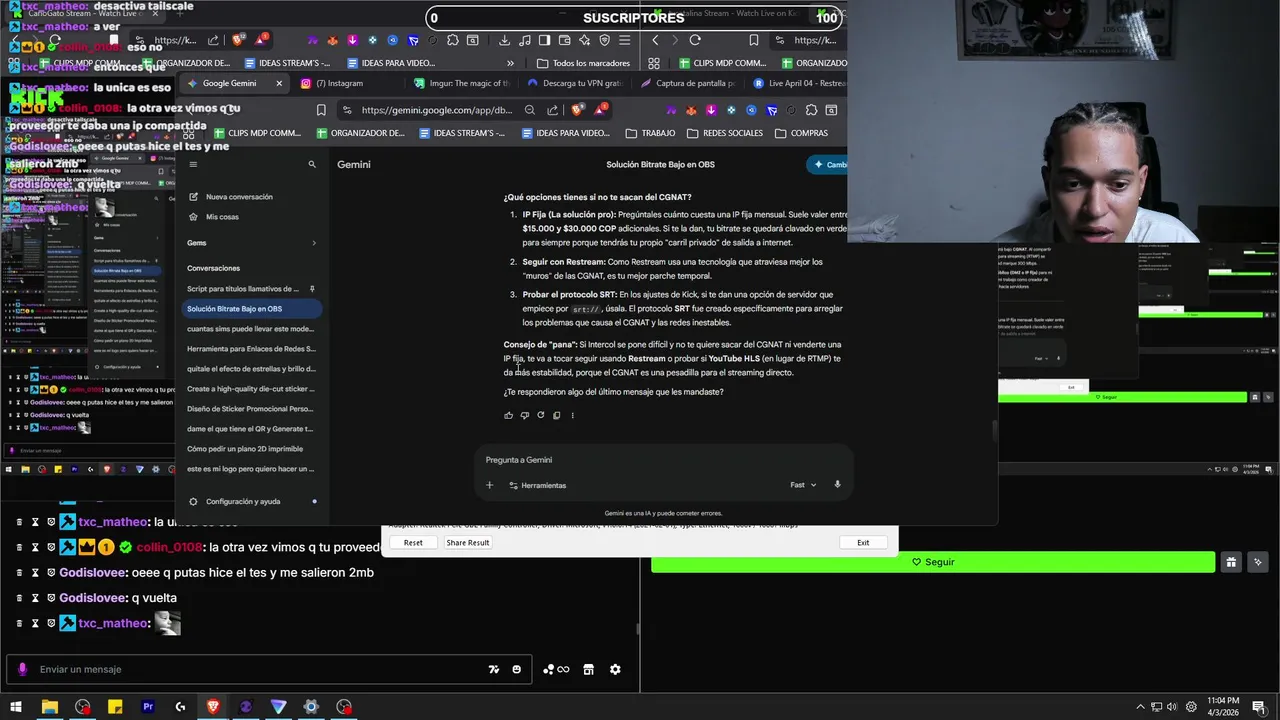Open Gemini sidebar hamburger menu

click(x=193, y=164)
